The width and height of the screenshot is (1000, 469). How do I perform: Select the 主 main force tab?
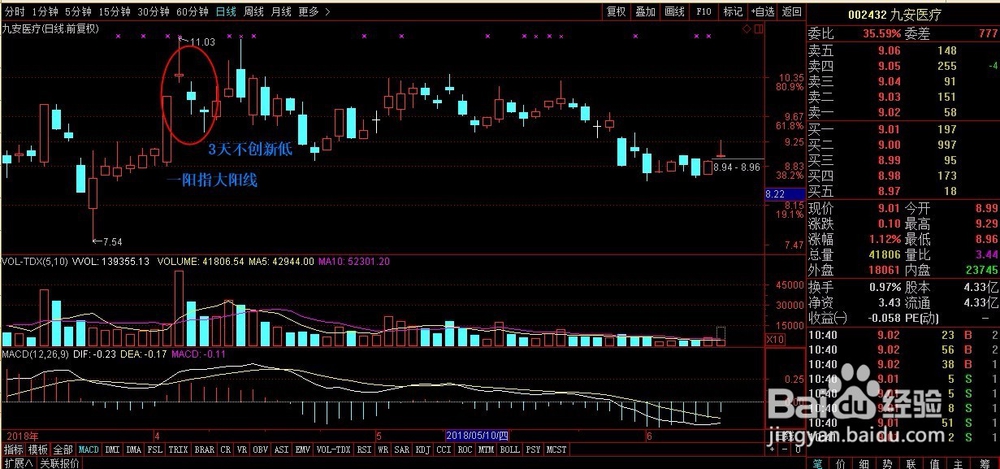[x=958, y=464]
